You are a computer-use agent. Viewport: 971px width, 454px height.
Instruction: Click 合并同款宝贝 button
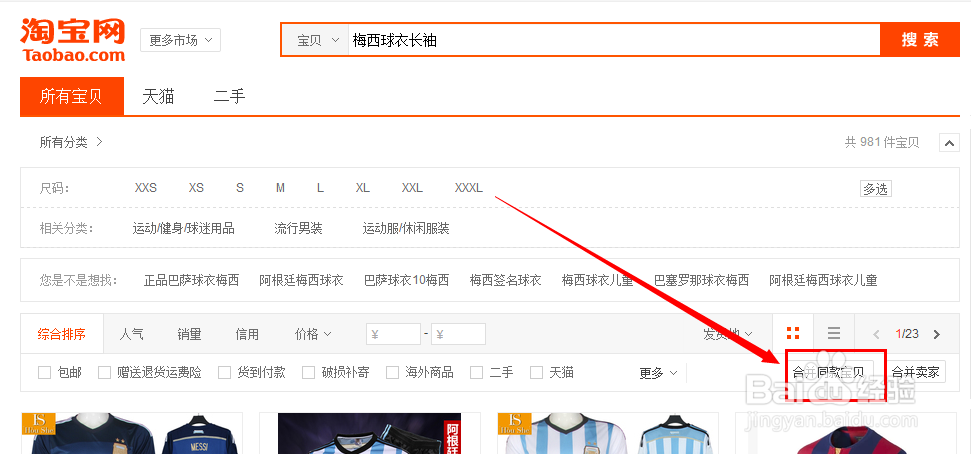point(829,372)
